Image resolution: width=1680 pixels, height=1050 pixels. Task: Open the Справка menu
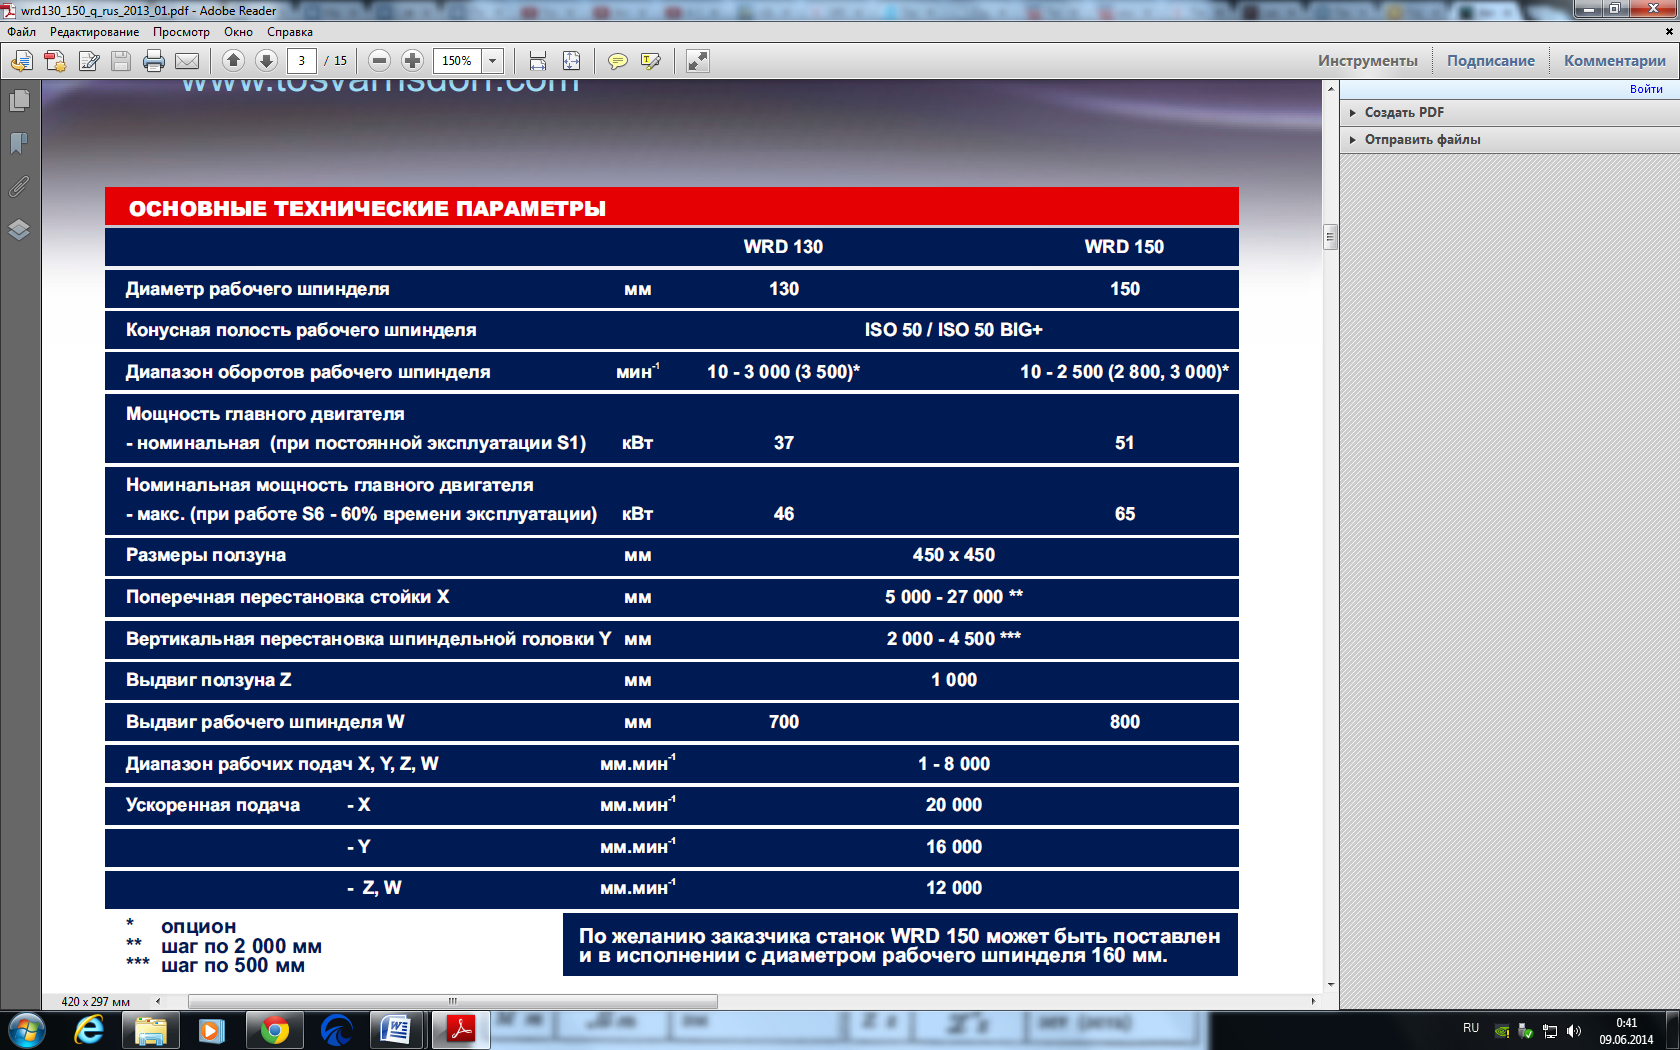[x=290, y=32]
